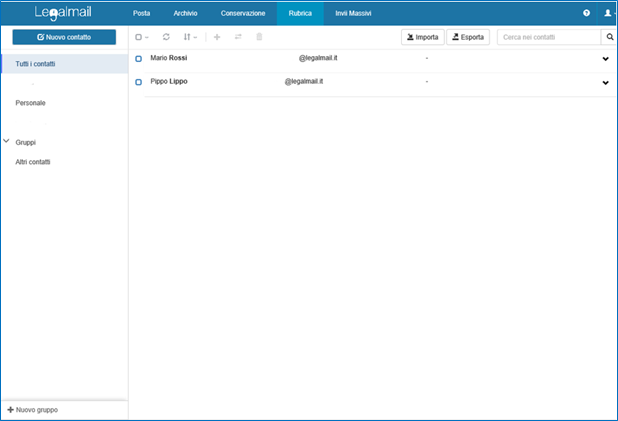Screen dimensions: 618x421
Task: Click the Legalmail logo
Action: [x=62, y=13]
